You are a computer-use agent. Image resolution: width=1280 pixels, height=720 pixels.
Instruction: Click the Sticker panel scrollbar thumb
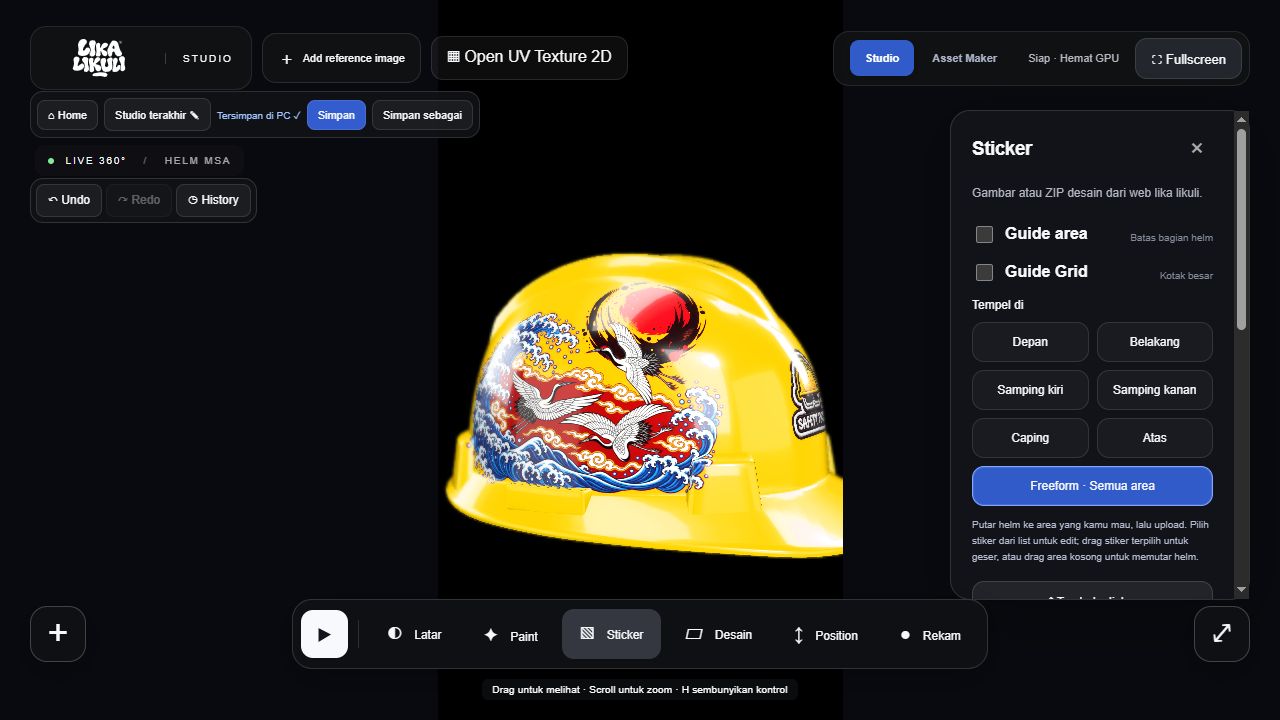(1241, 229)
